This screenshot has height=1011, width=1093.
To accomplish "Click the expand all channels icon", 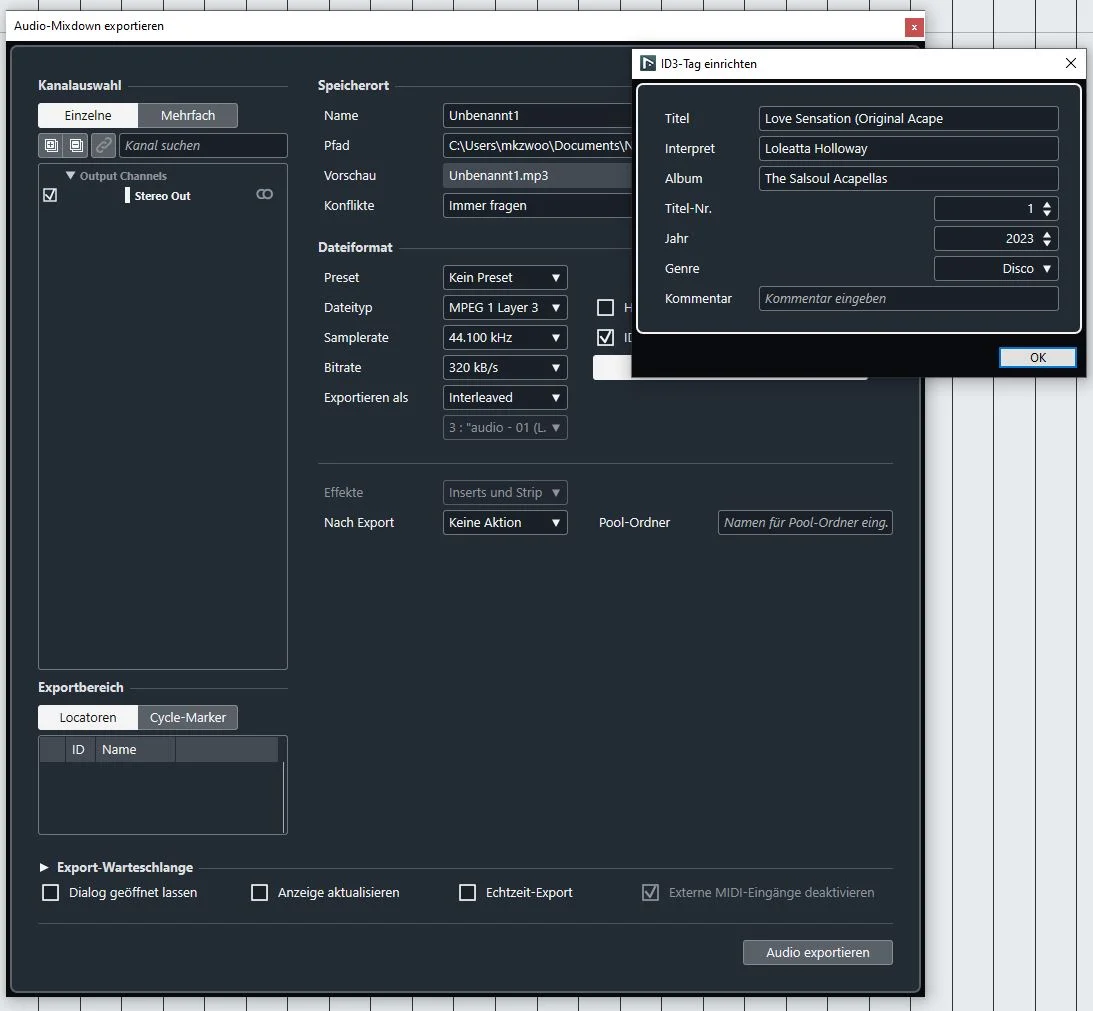I will [x=51, y=145].
